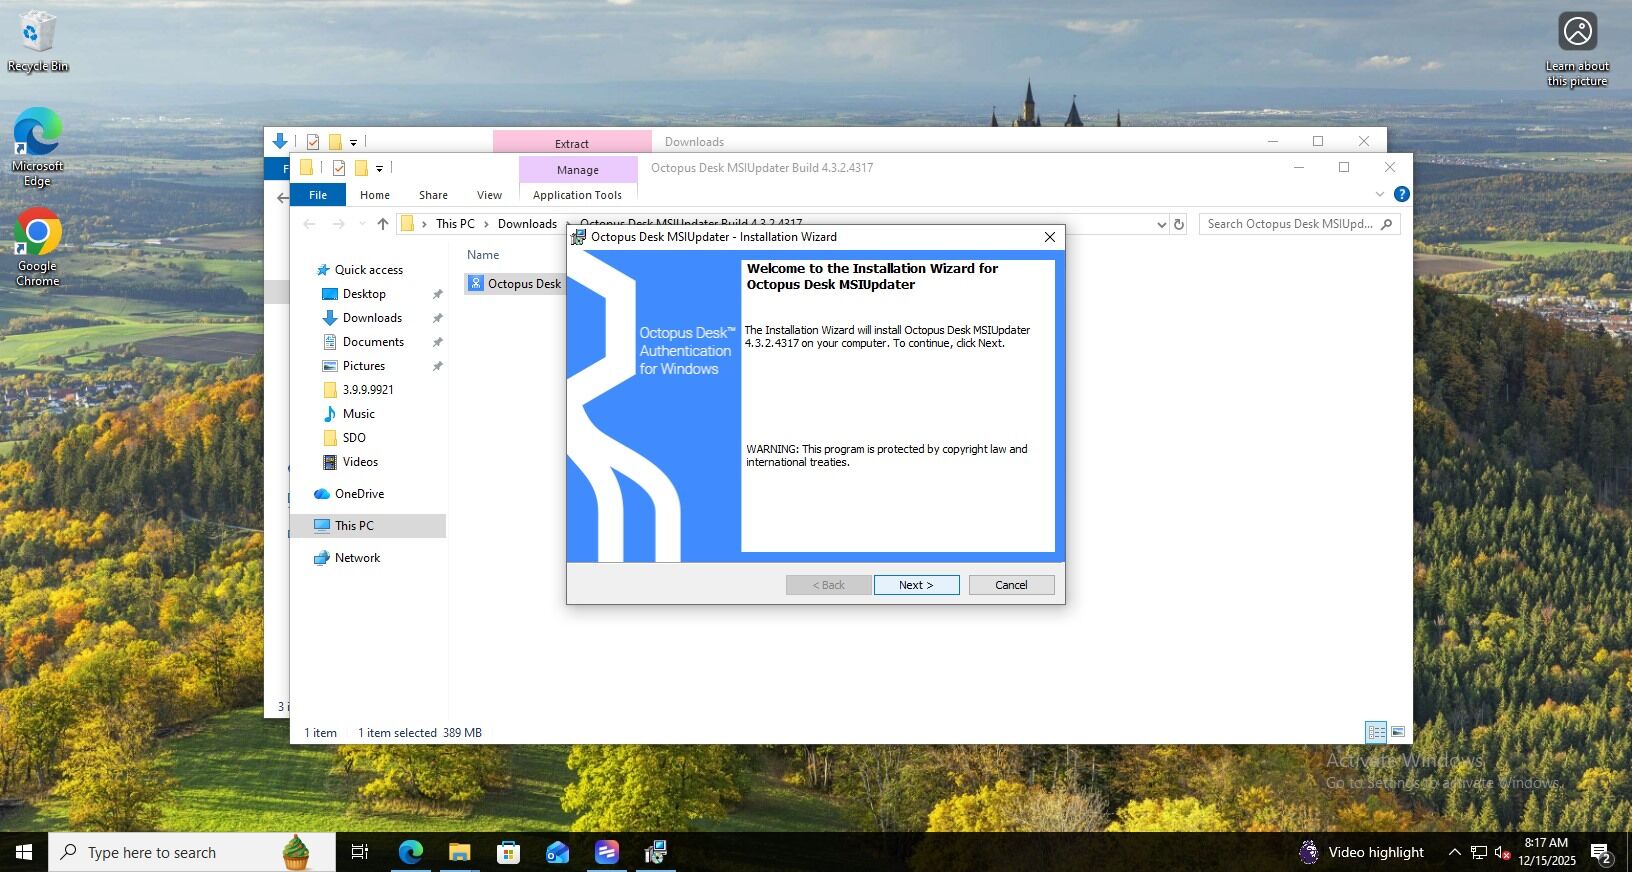Switch to details view layout icon
This screenshot has height=872, width=1632.
pyautogui.click(x=1376, y=733)
